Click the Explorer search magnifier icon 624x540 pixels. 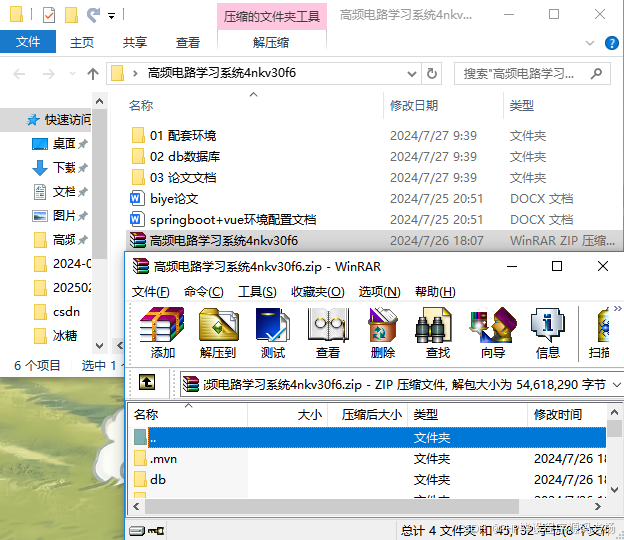pos(596,74)
